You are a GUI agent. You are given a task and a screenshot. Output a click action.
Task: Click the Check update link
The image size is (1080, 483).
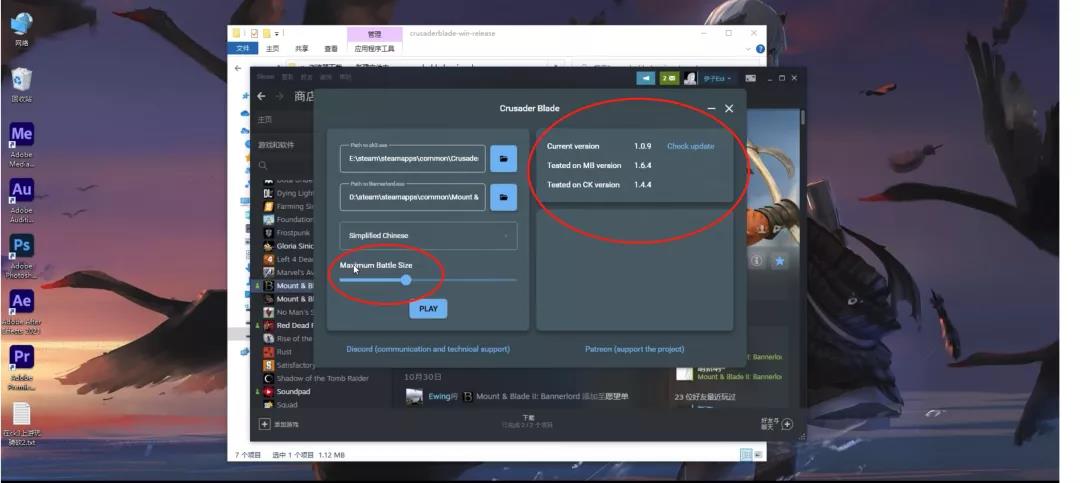(690, 146)
